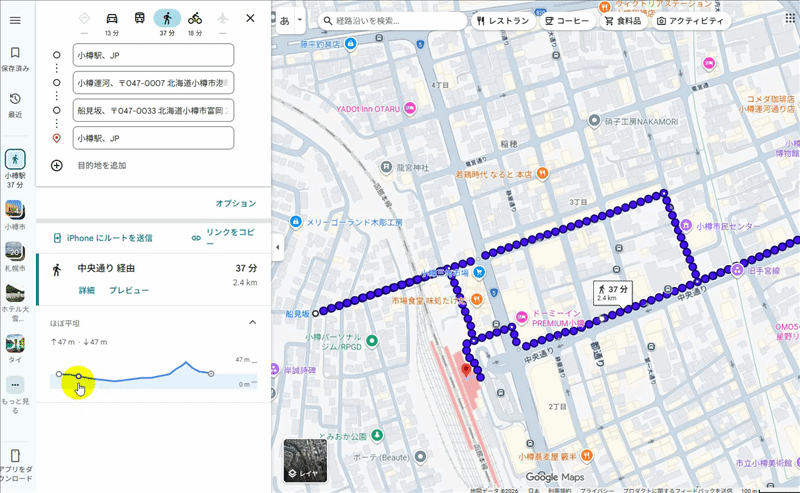
Task: Click 目的地を追加 text
Action: (x=102, y=165)
